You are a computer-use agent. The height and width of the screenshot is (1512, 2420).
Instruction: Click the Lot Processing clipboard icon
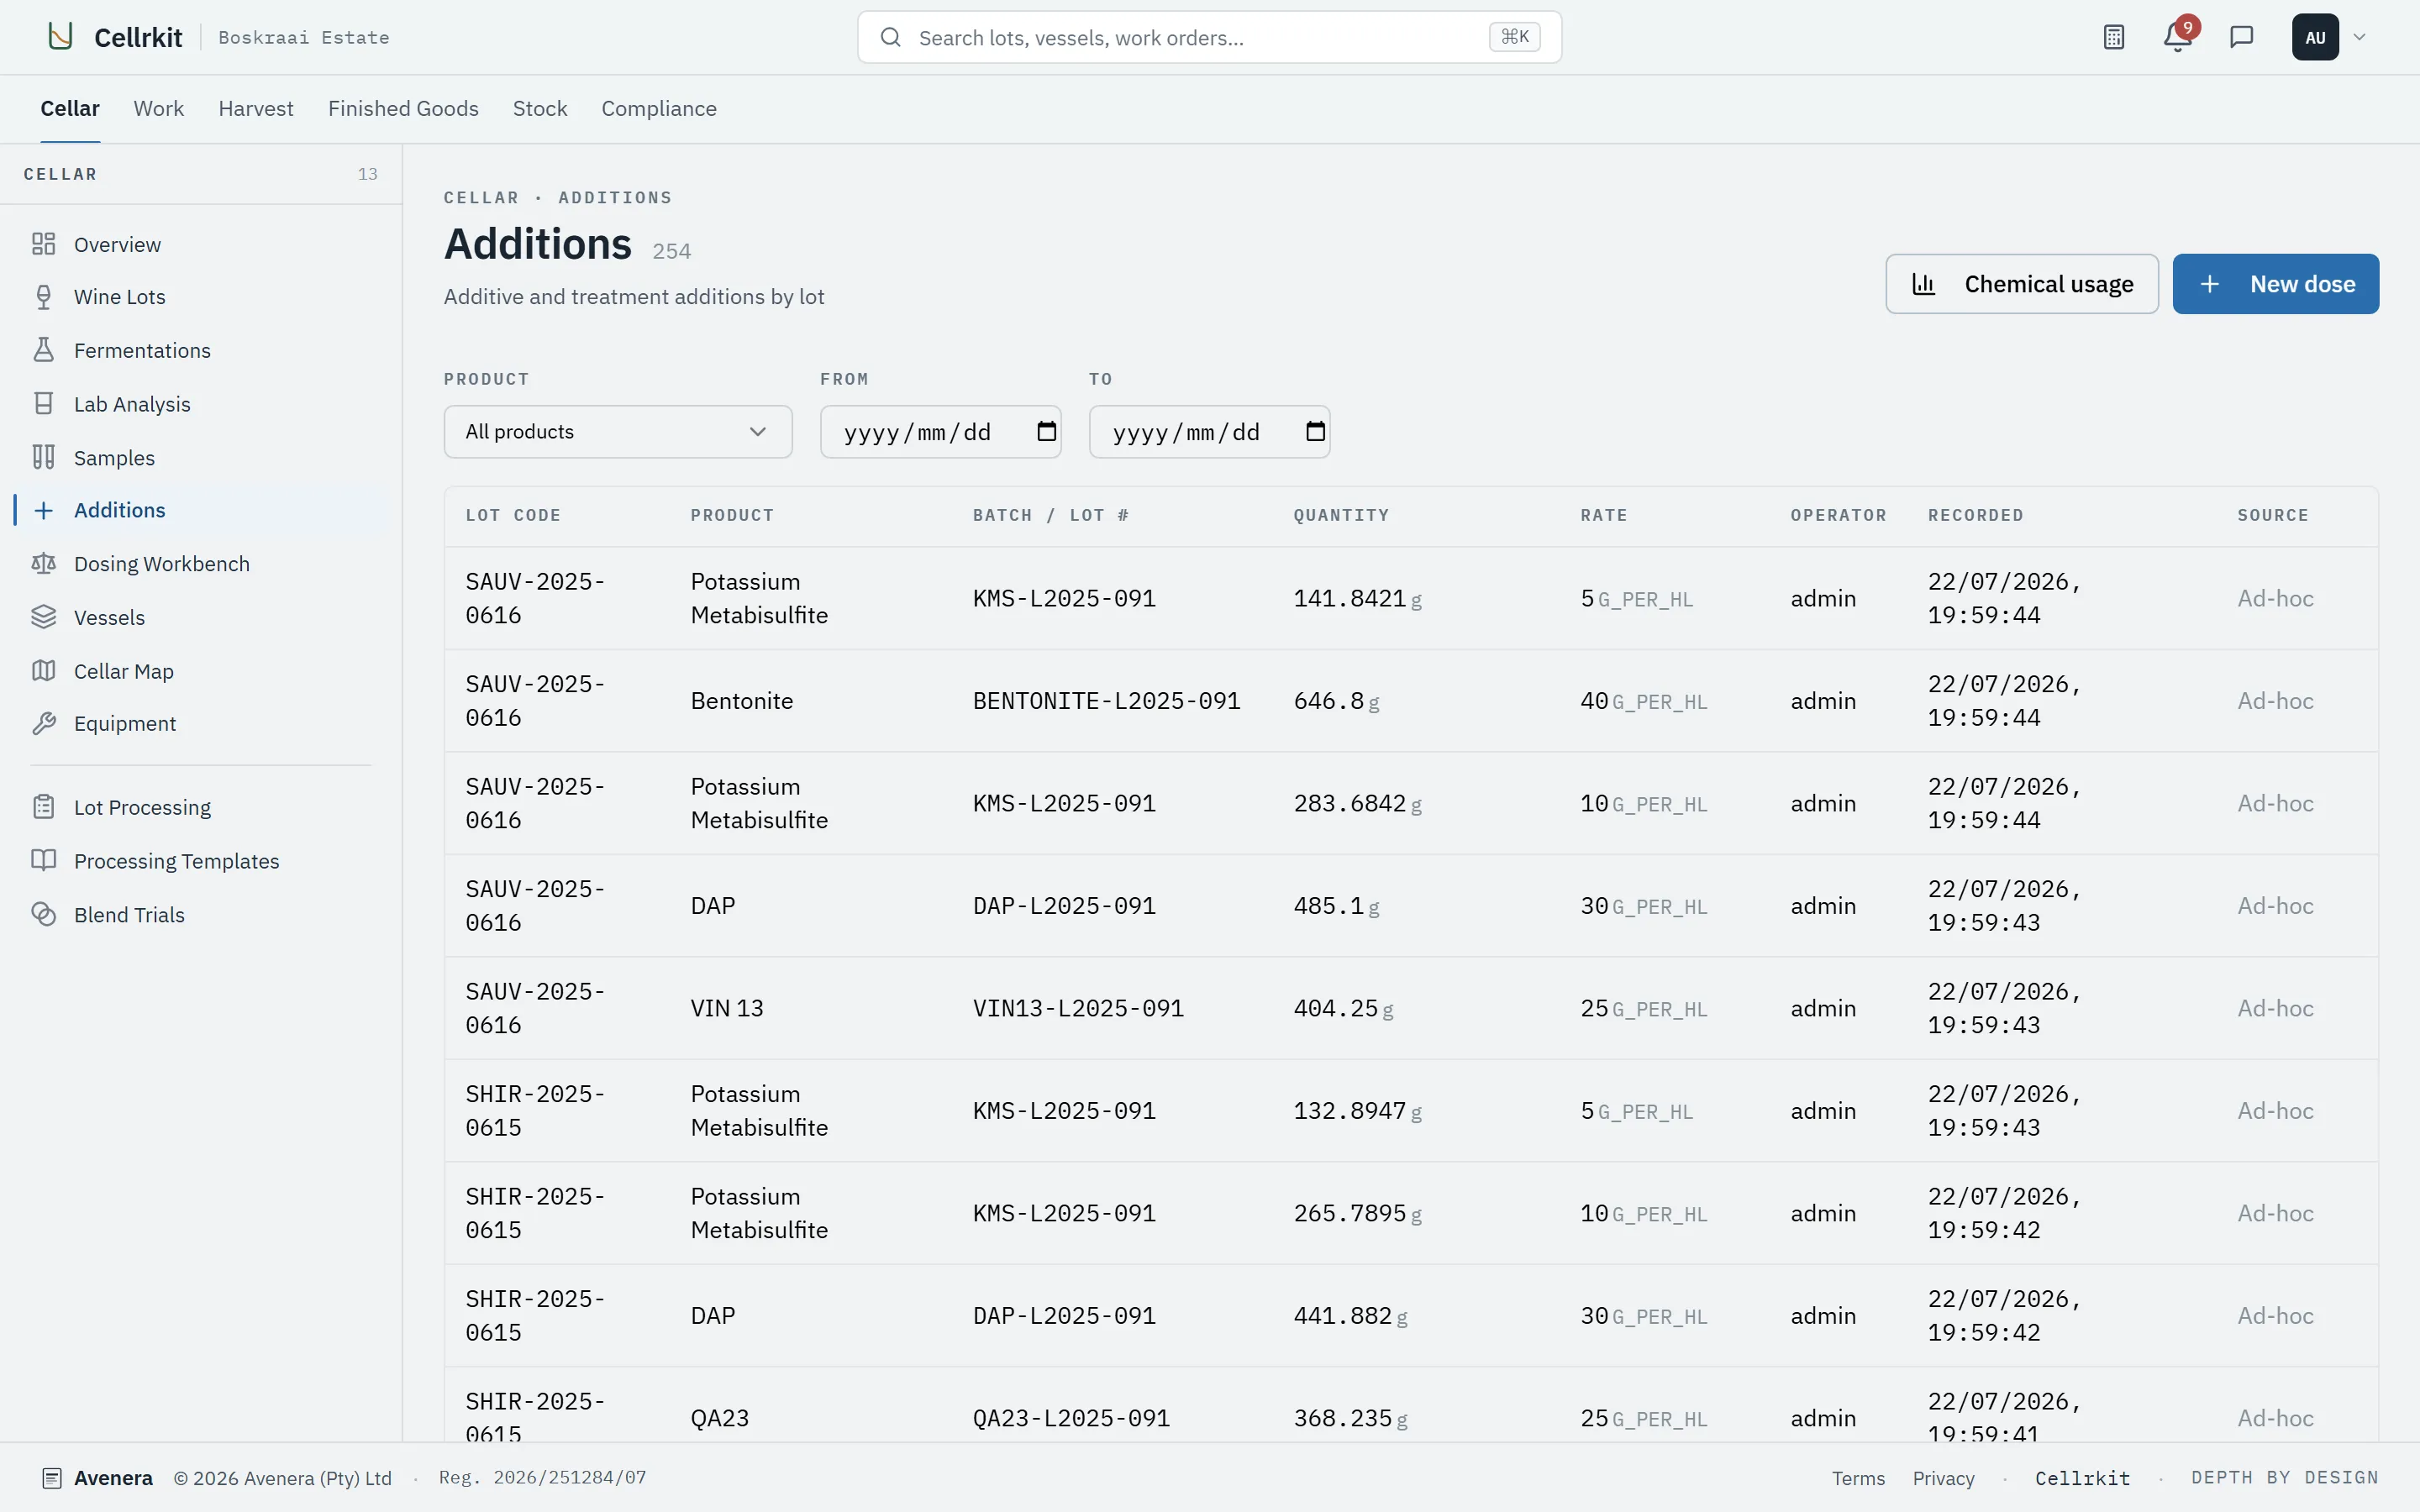pos(43,807)
